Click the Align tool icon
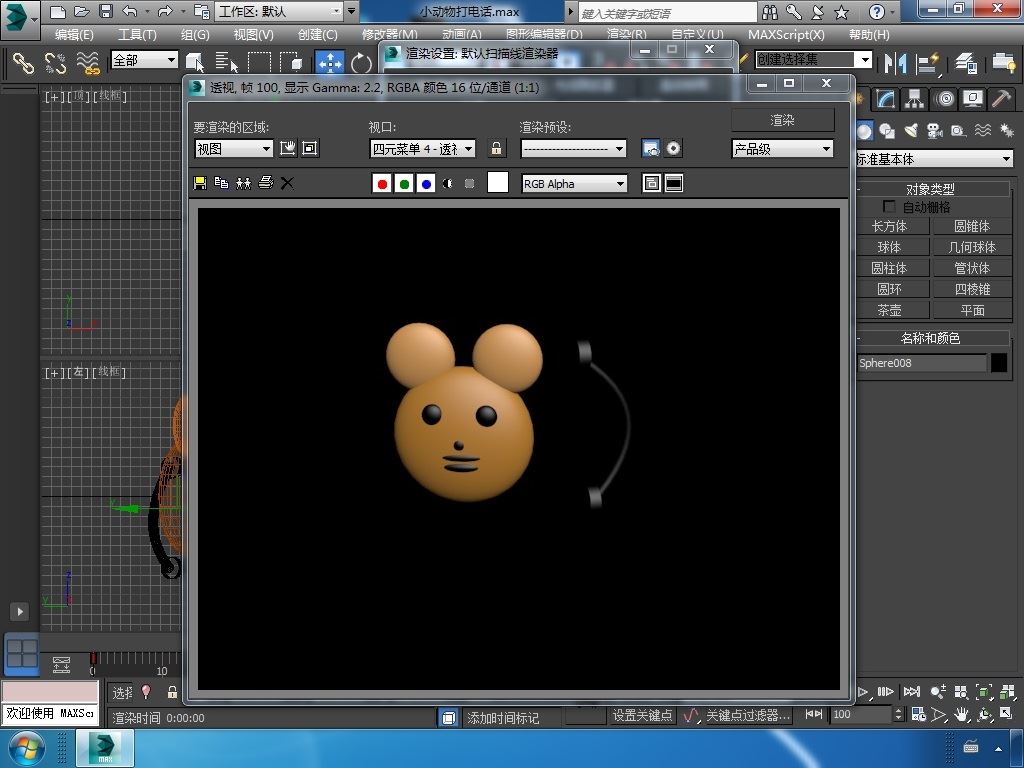1024x768 pixels. pyautogui.click(x=928, y=63)
